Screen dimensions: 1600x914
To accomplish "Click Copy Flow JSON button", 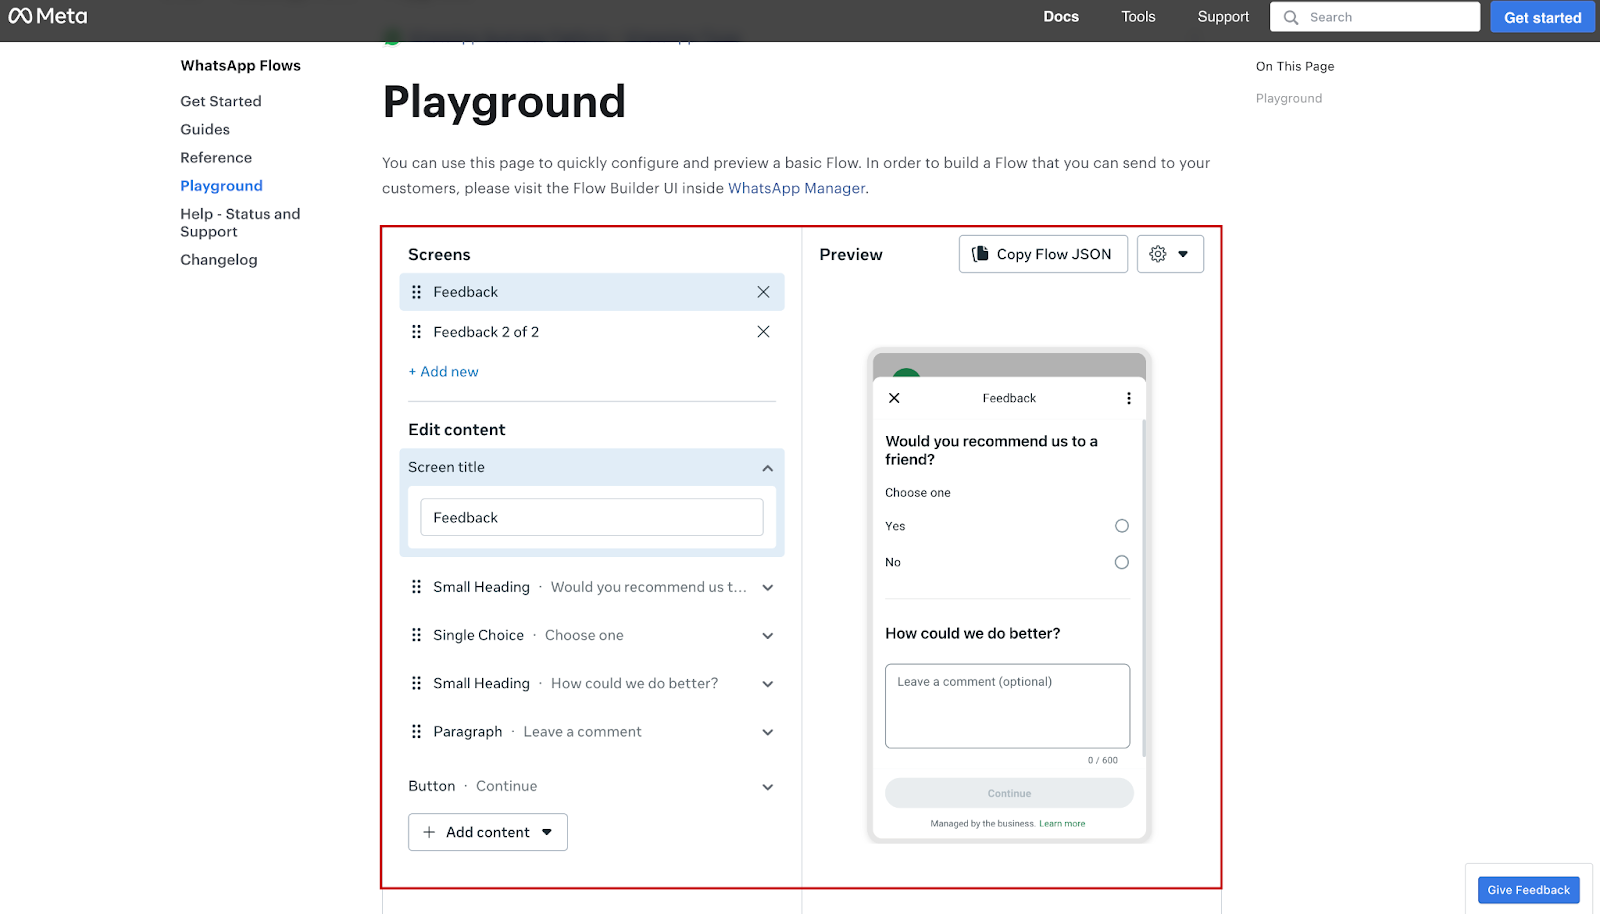I will coord(1043,254).
